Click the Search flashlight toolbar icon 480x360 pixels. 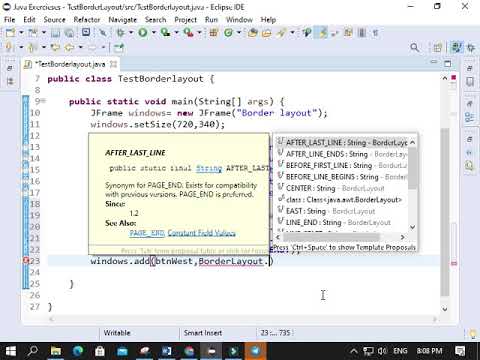click(281, 33)
